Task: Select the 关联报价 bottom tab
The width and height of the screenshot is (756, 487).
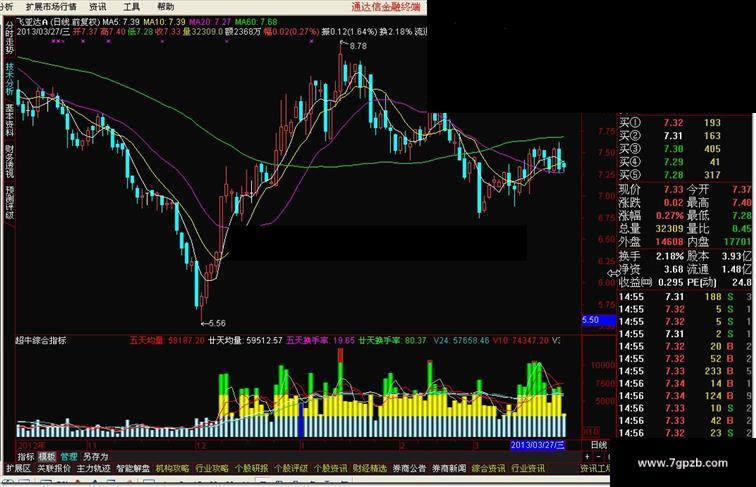Action: (54, 468)
